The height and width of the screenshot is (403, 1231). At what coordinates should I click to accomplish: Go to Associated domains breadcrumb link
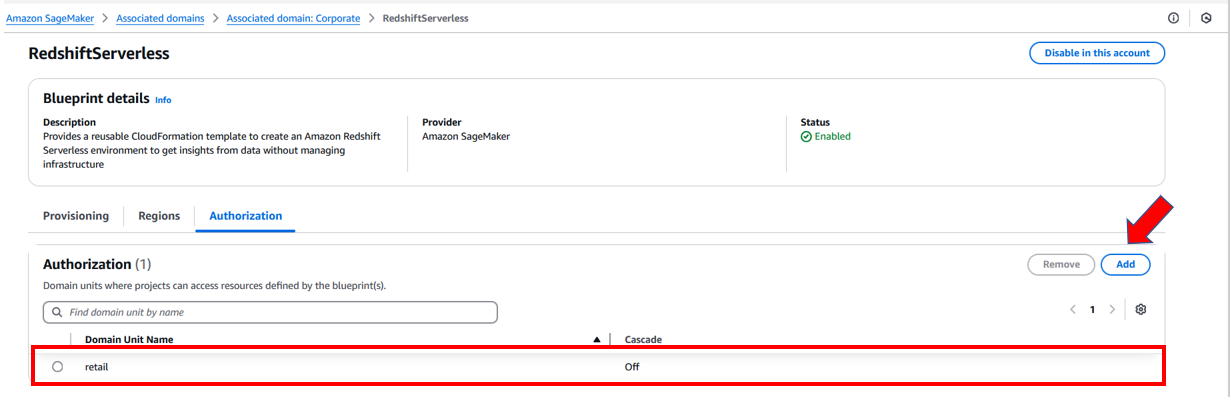tap(160, 18)
